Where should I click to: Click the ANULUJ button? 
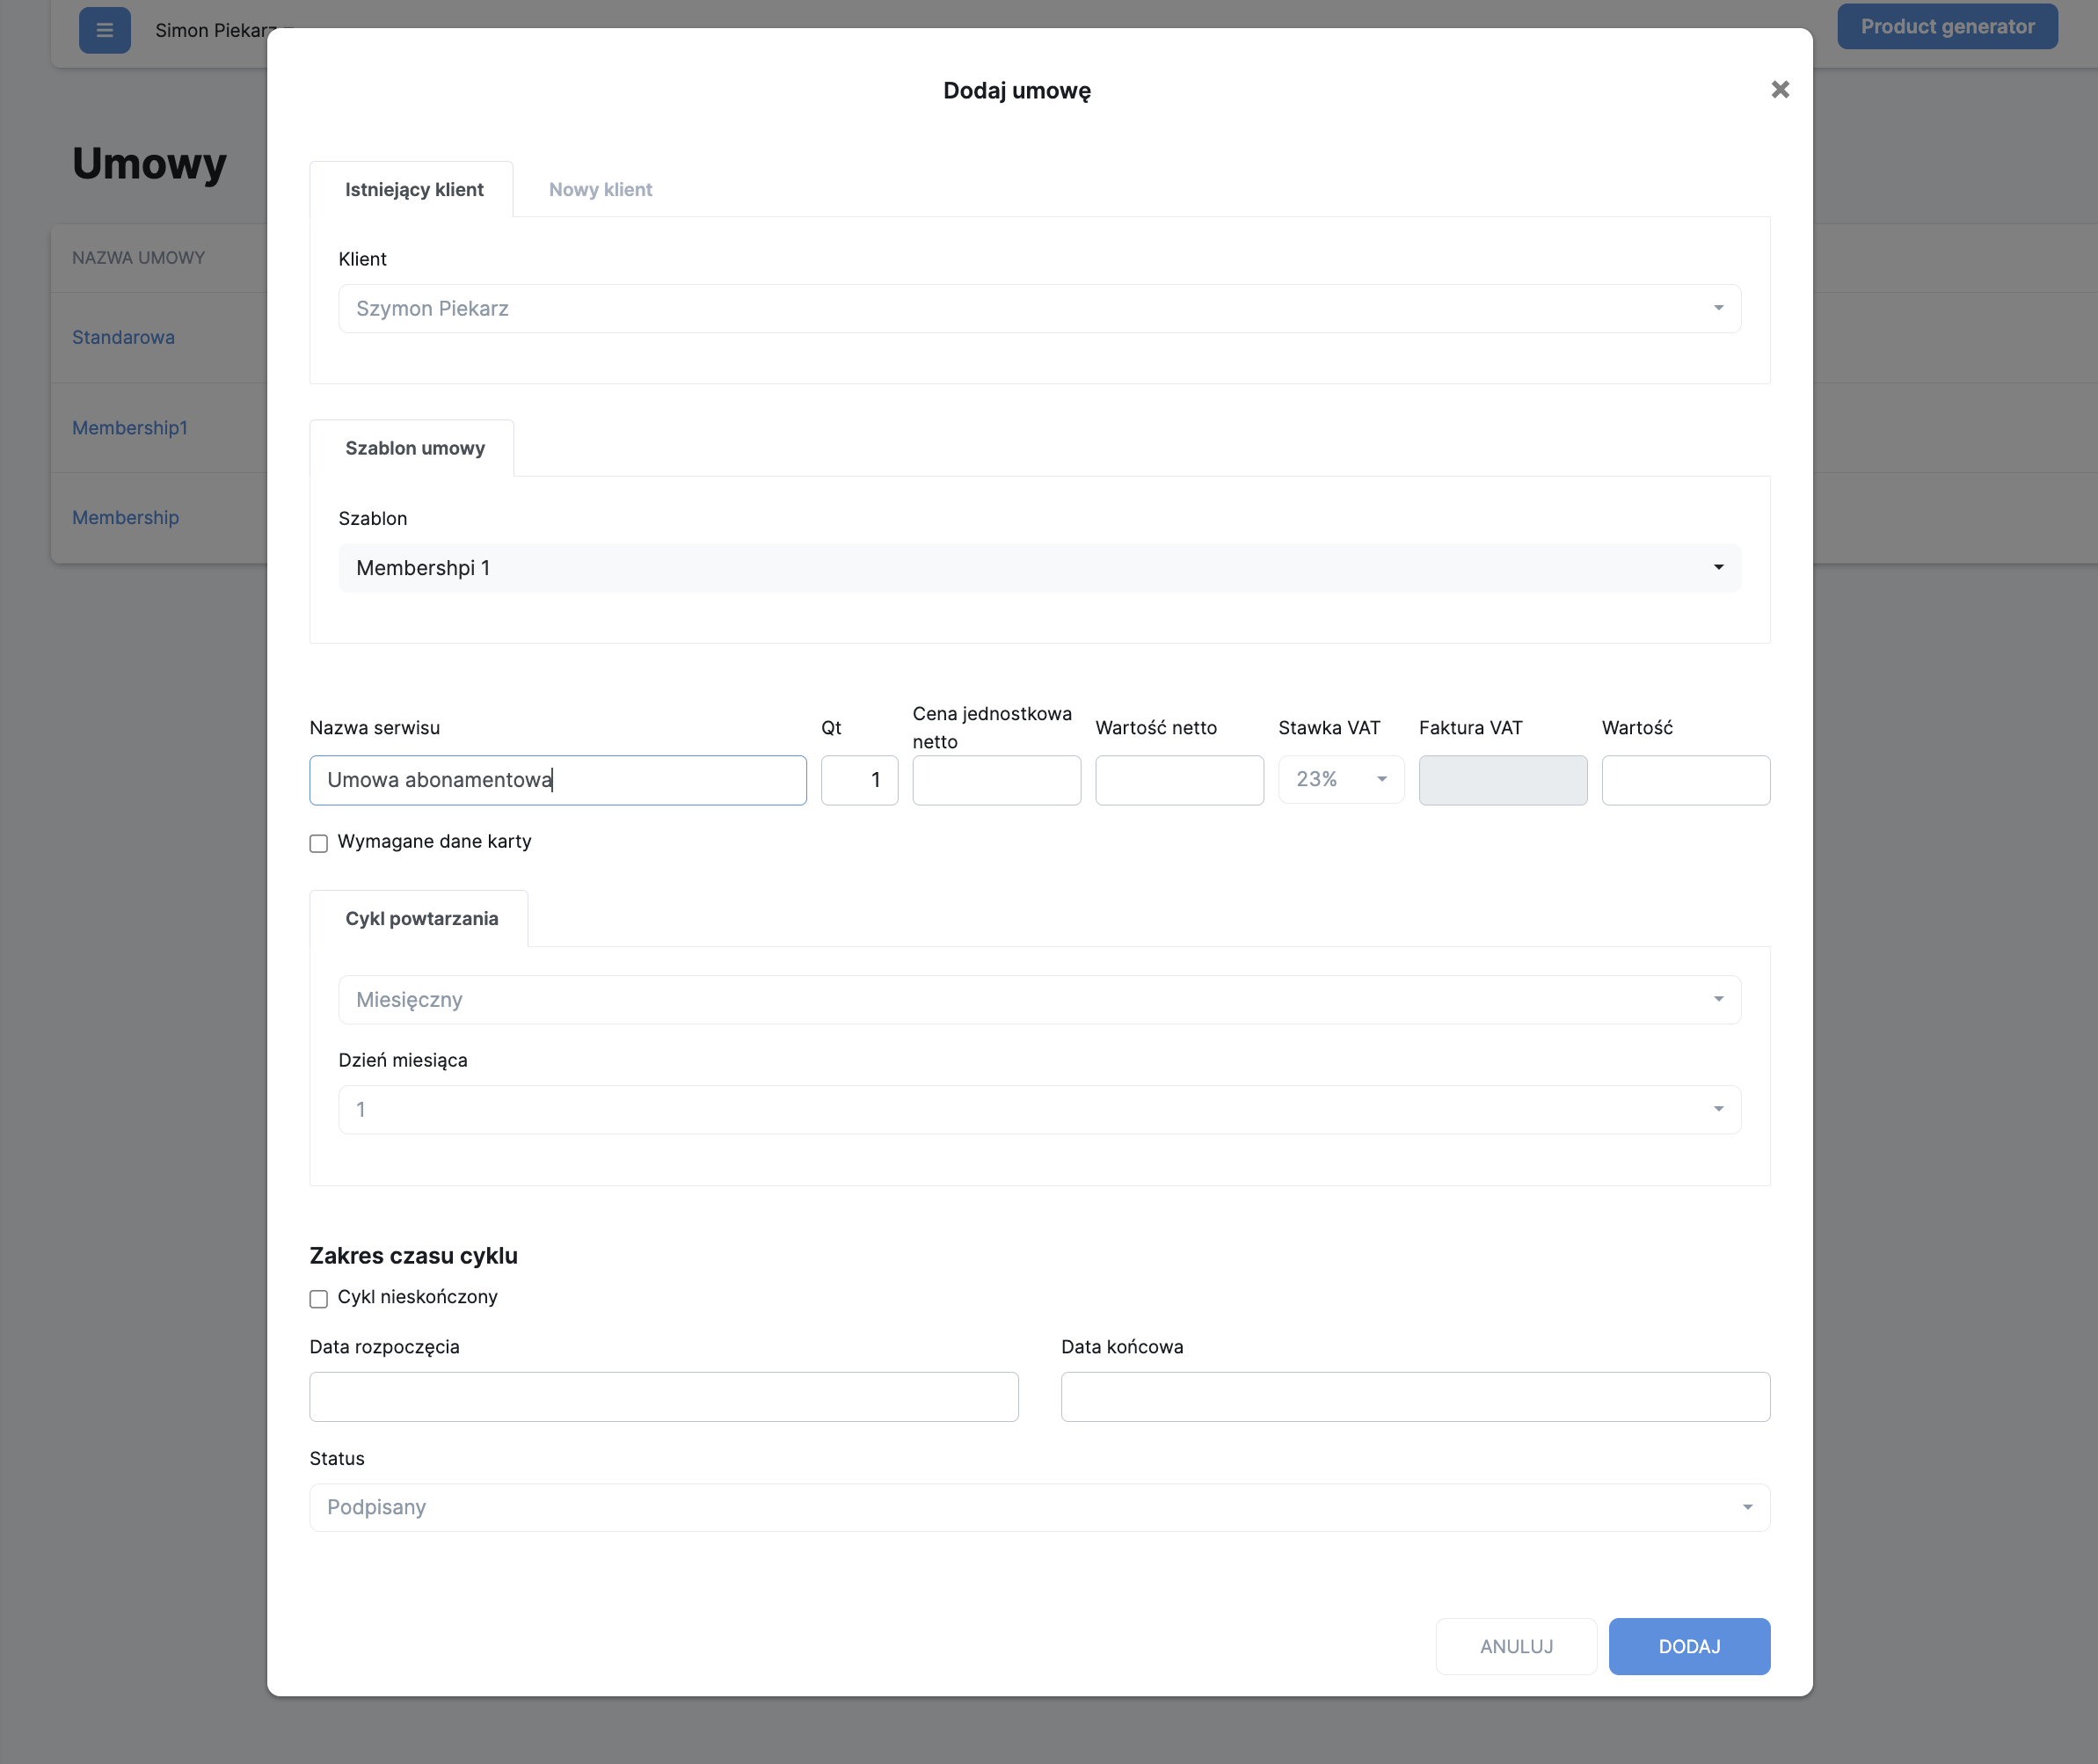[1515, 1646]
